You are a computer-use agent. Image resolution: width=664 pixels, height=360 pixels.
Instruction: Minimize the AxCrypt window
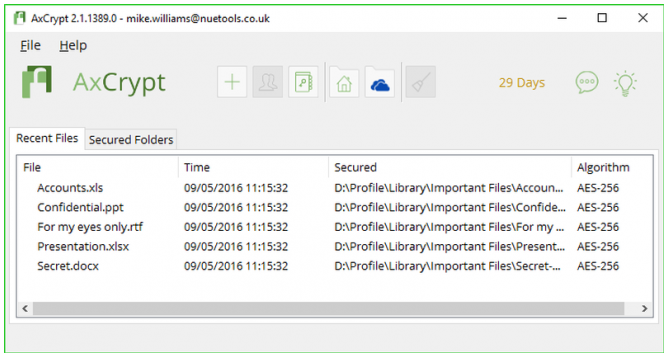click(x=562, y=18)
